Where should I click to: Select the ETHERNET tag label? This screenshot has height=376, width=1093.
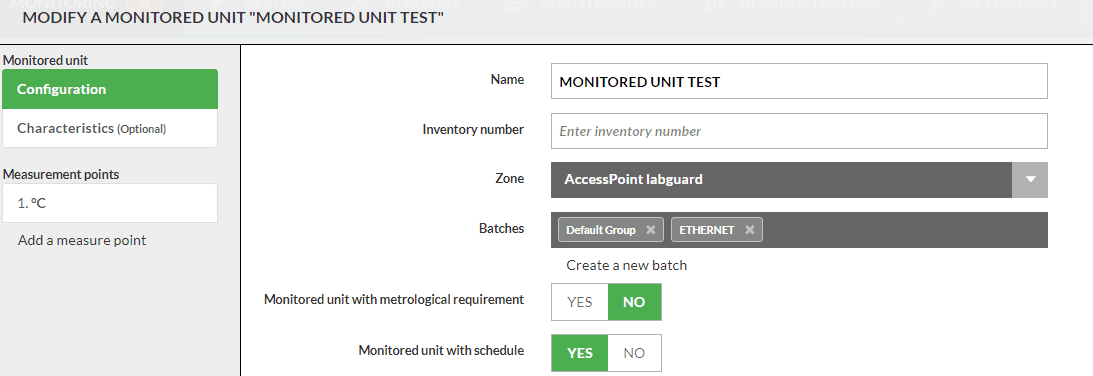point(707,230)
